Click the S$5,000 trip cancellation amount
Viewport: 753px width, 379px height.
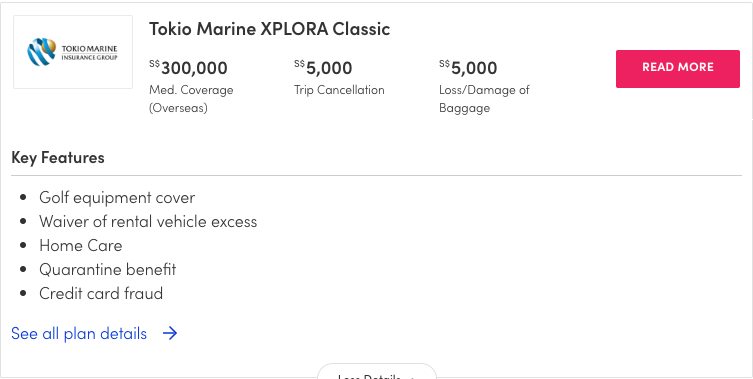pyautogui.click(x=323, y=68)
